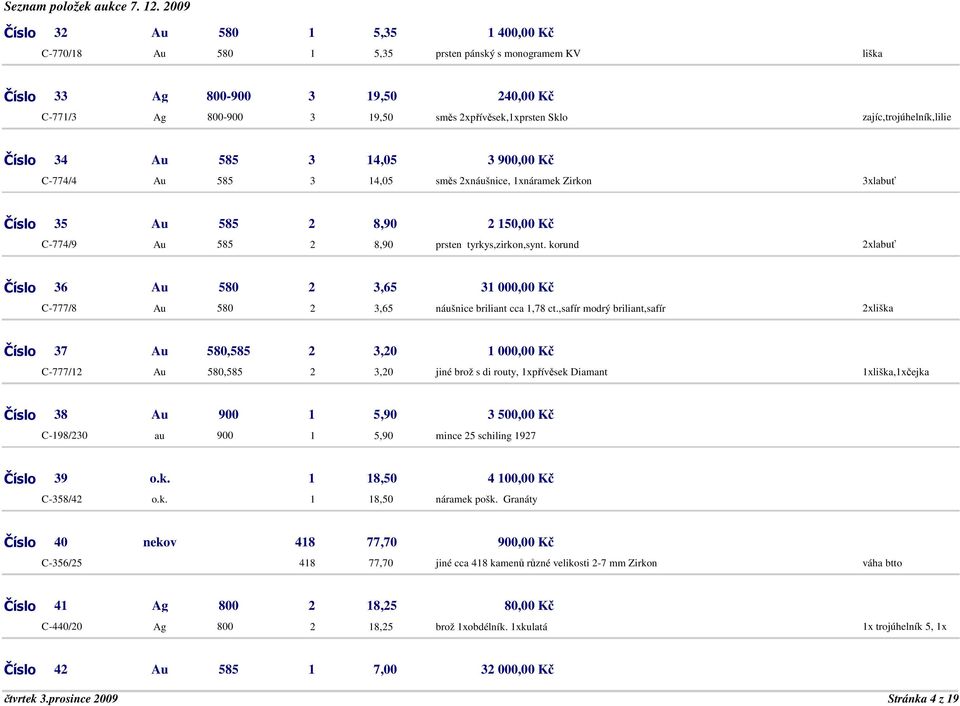Click the page indicator 'Stránka 4 z 19'
960x706 pixels.
(923, 699)
